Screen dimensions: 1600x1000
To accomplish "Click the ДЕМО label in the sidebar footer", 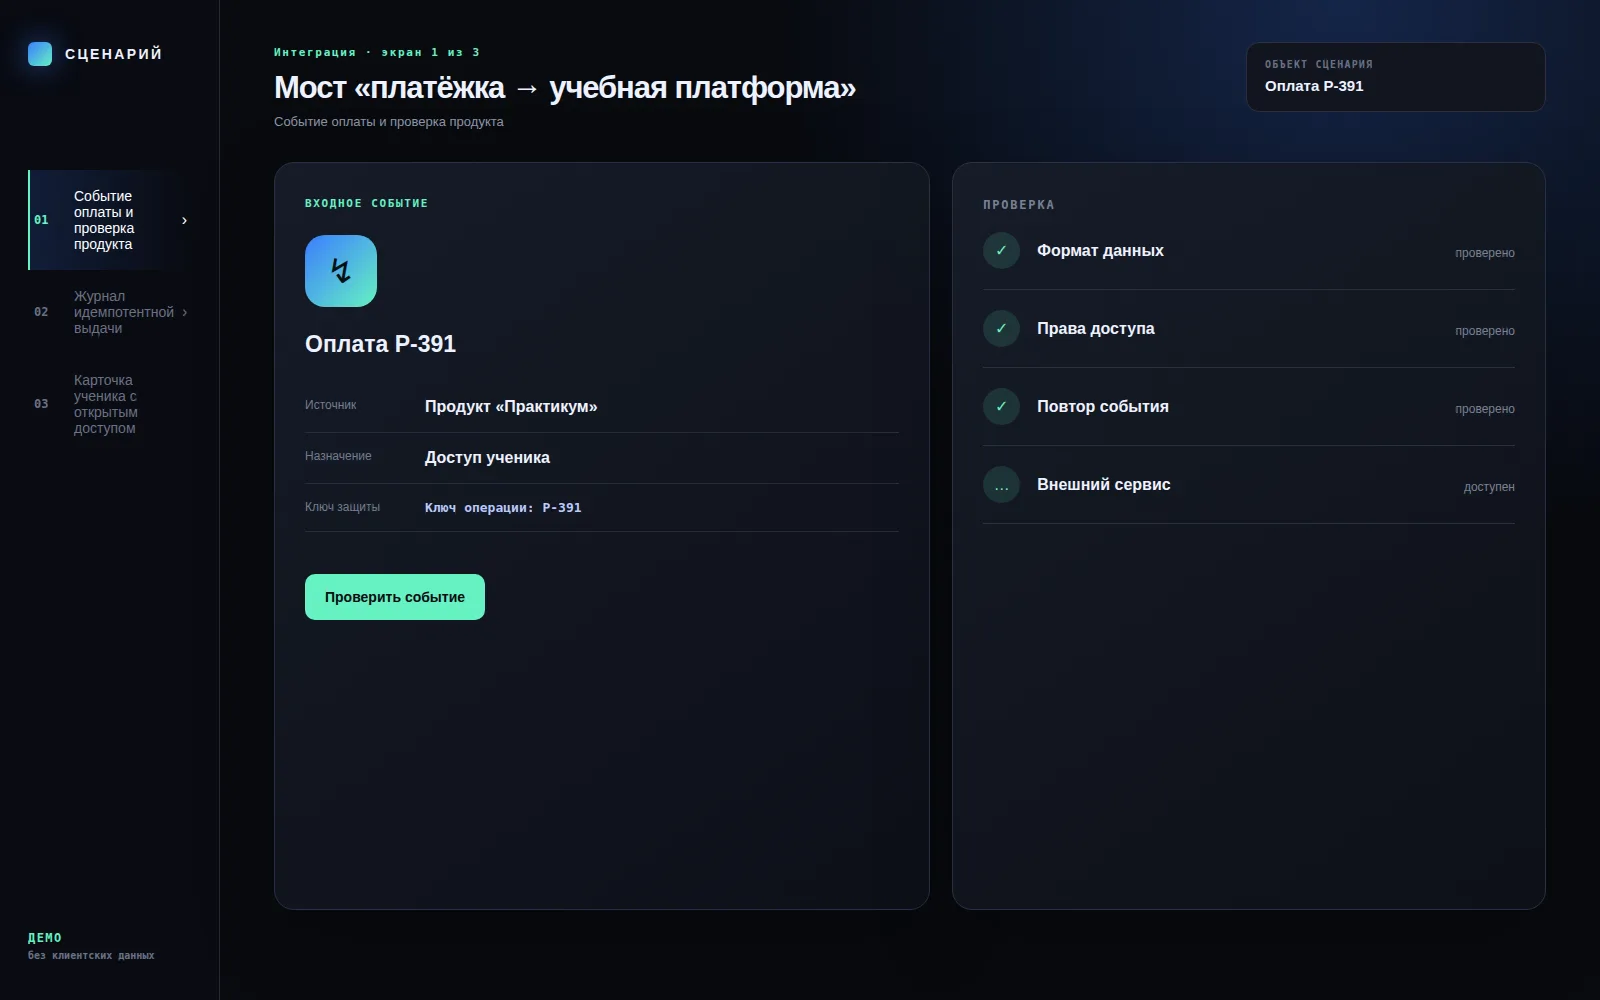I will [x=45, y=938].
